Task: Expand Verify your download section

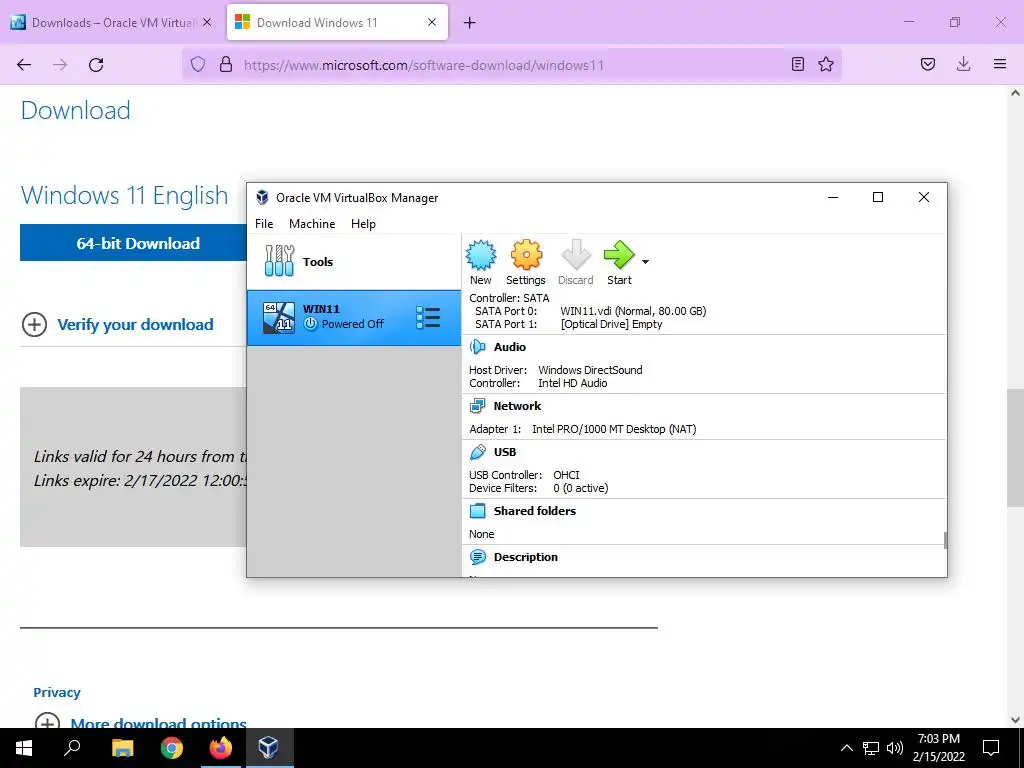Action: pos(118,325)
